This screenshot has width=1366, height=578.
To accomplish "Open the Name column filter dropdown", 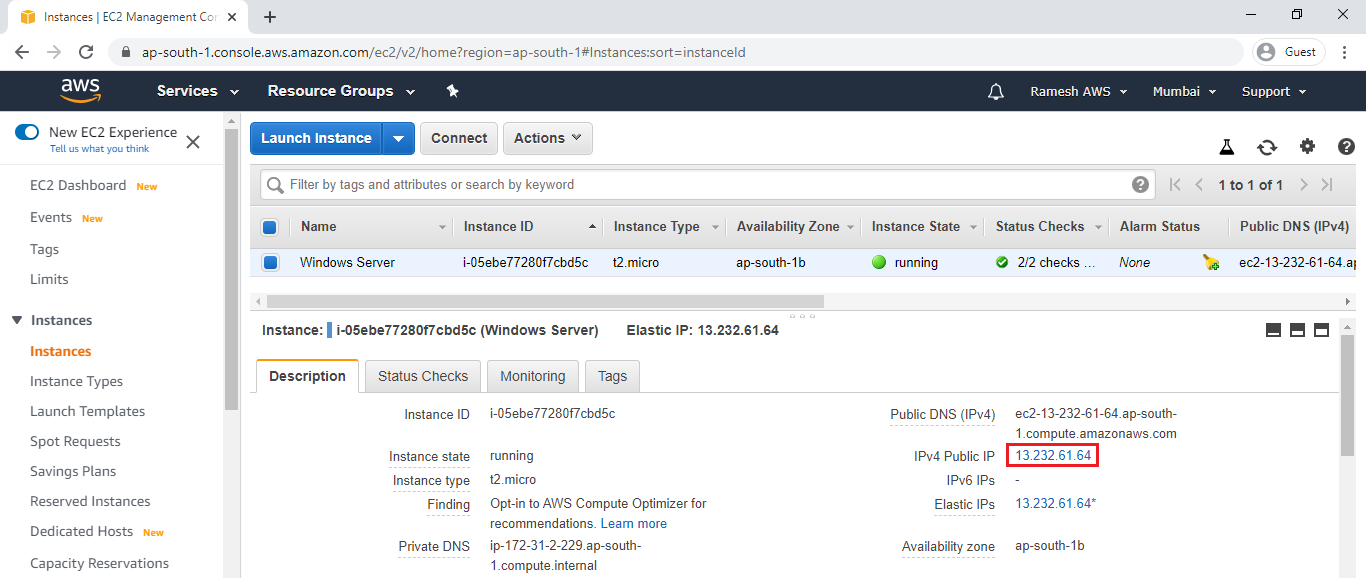I will click(442, 228).
